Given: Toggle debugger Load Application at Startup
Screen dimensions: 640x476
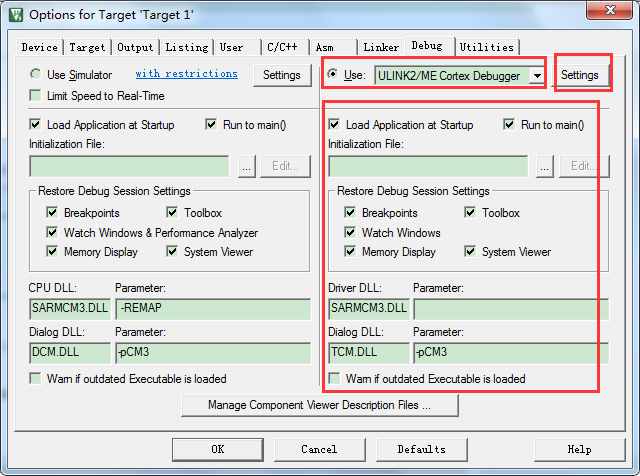Looking at the screenshot, I should point(334,124).
